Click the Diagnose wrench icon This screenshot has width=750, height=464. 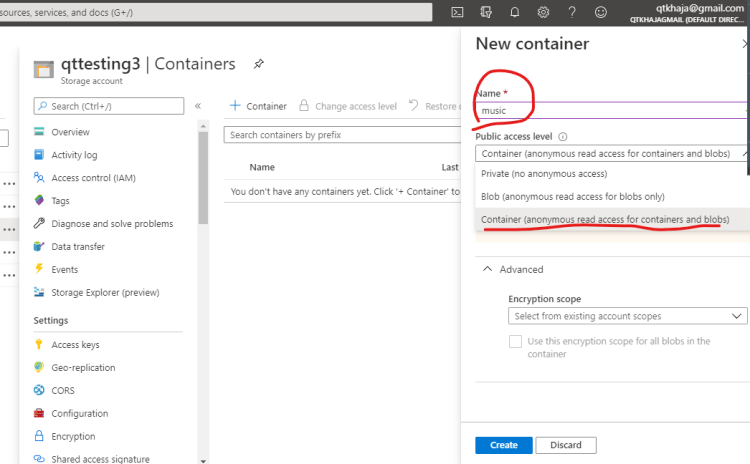coord(39,223)
